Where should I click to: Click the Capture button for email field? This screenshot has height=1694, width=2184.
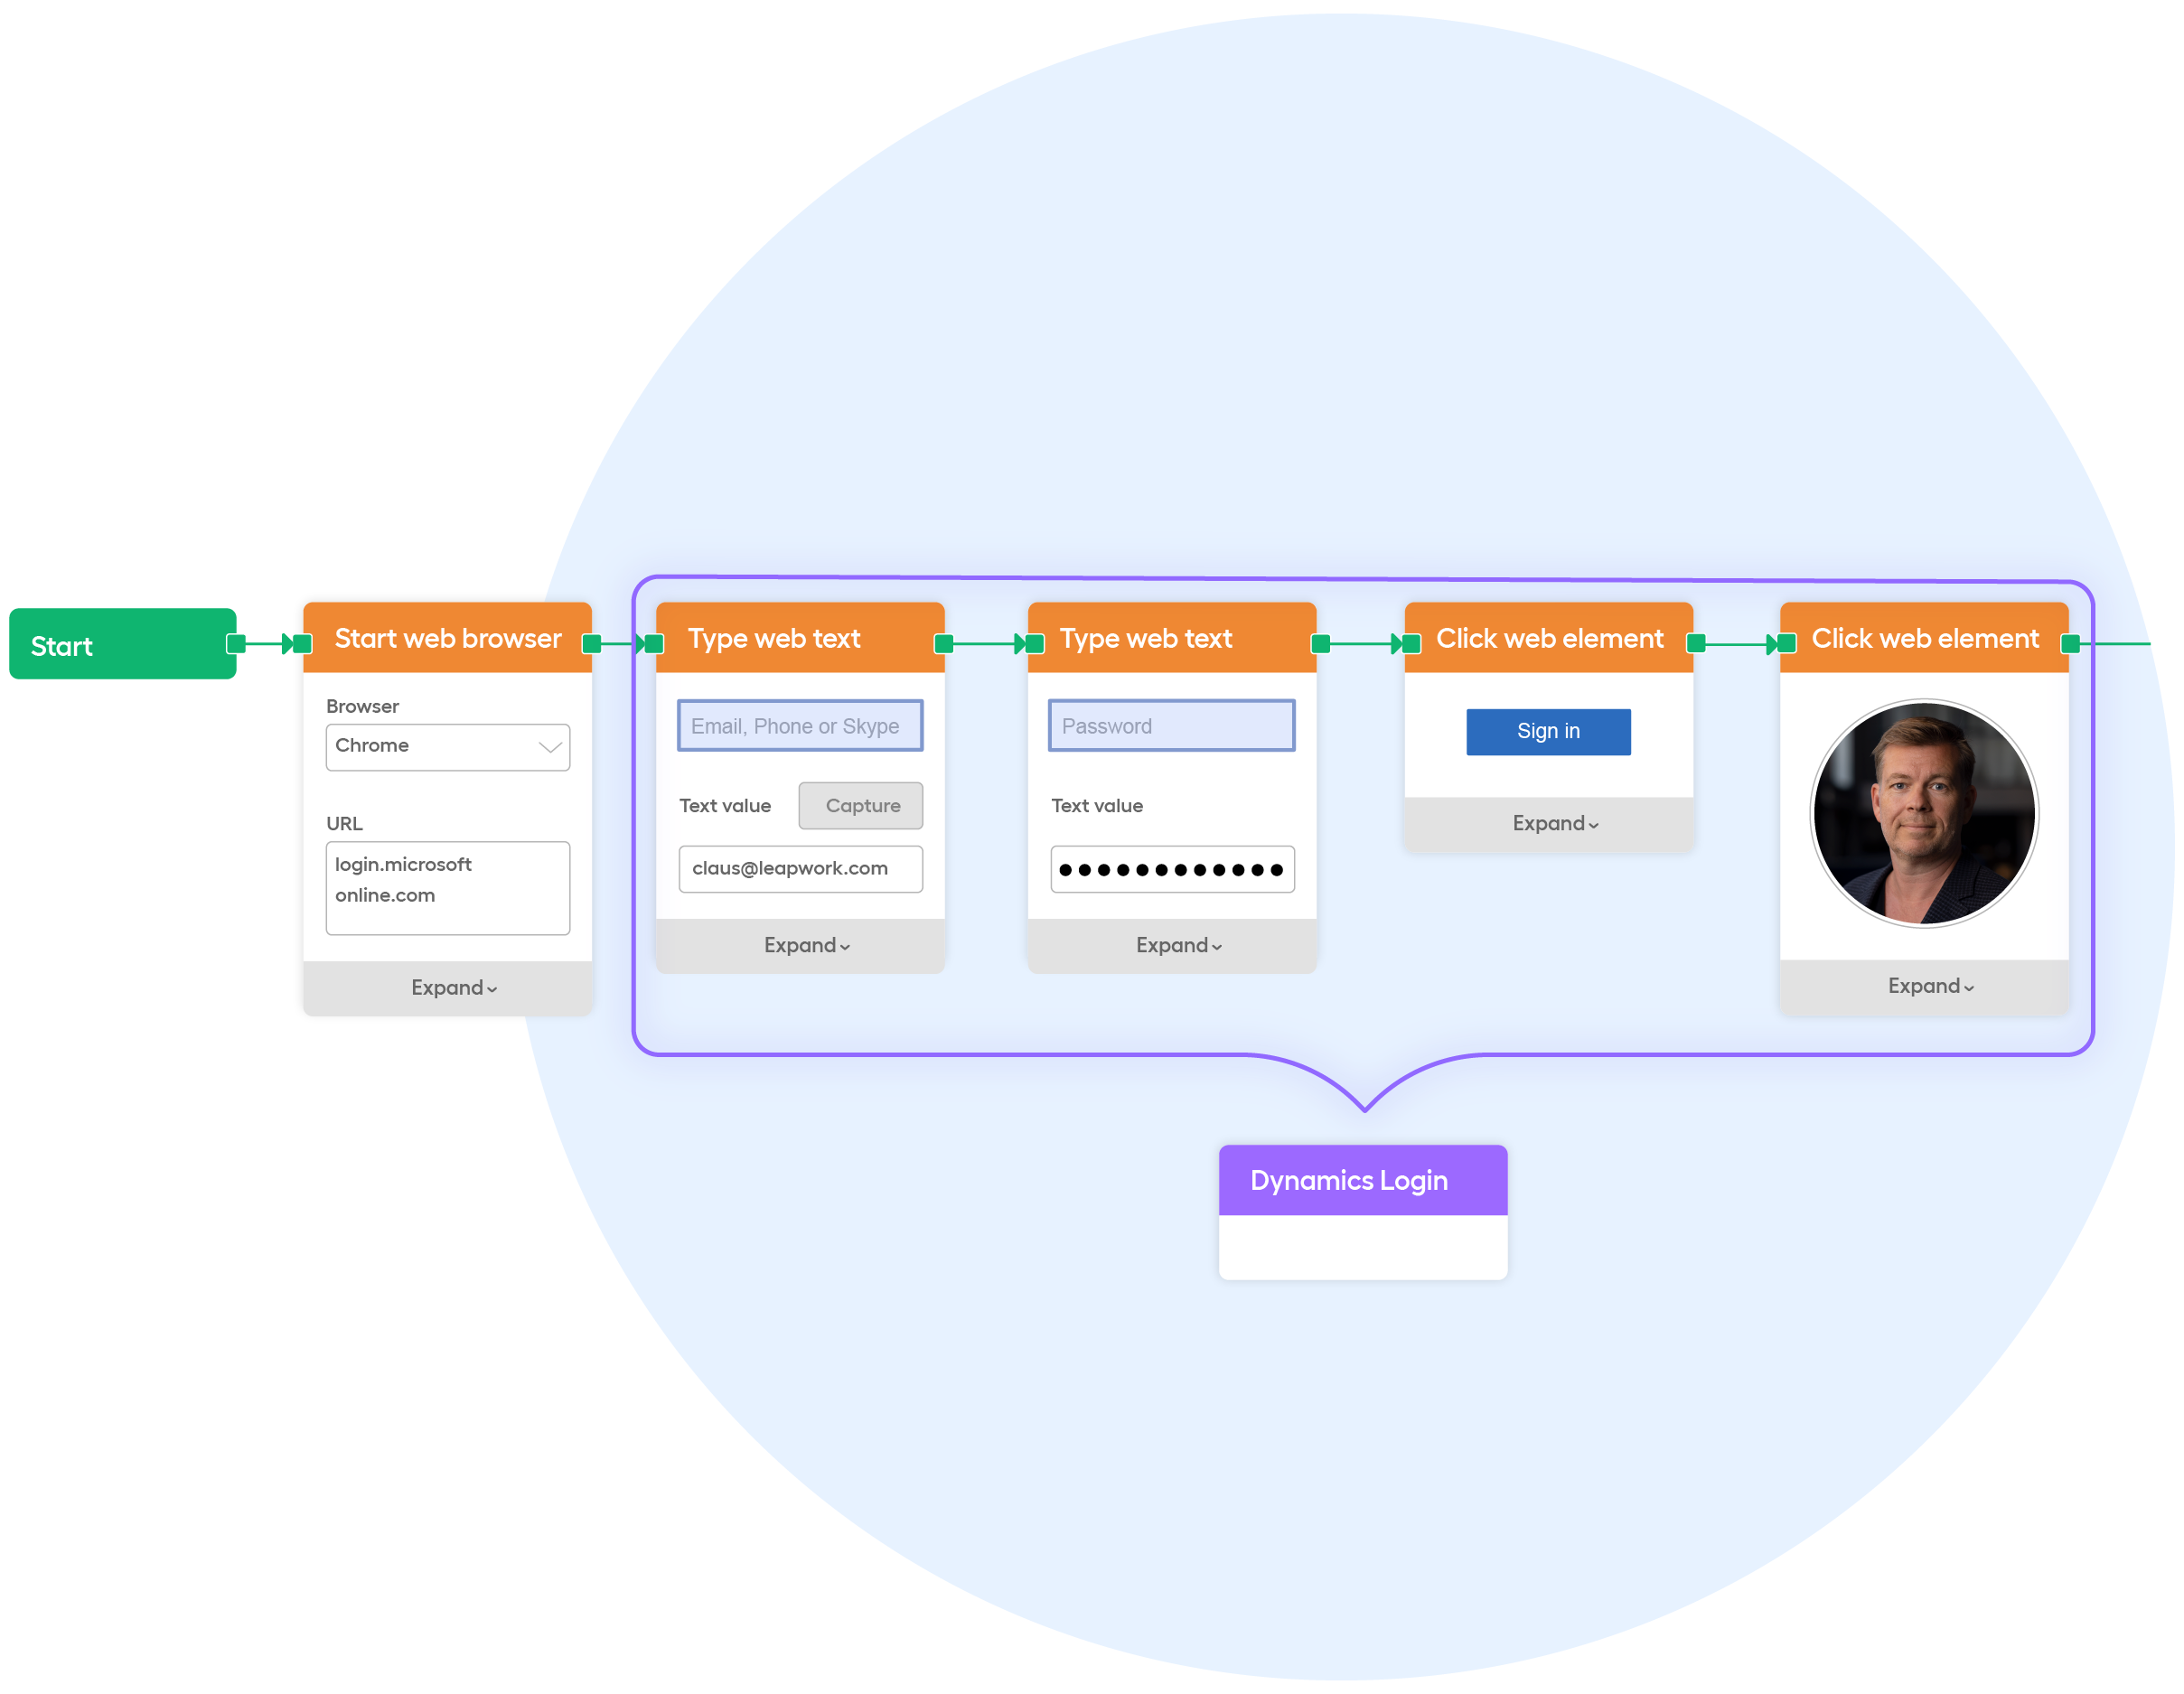coord(863,804)
